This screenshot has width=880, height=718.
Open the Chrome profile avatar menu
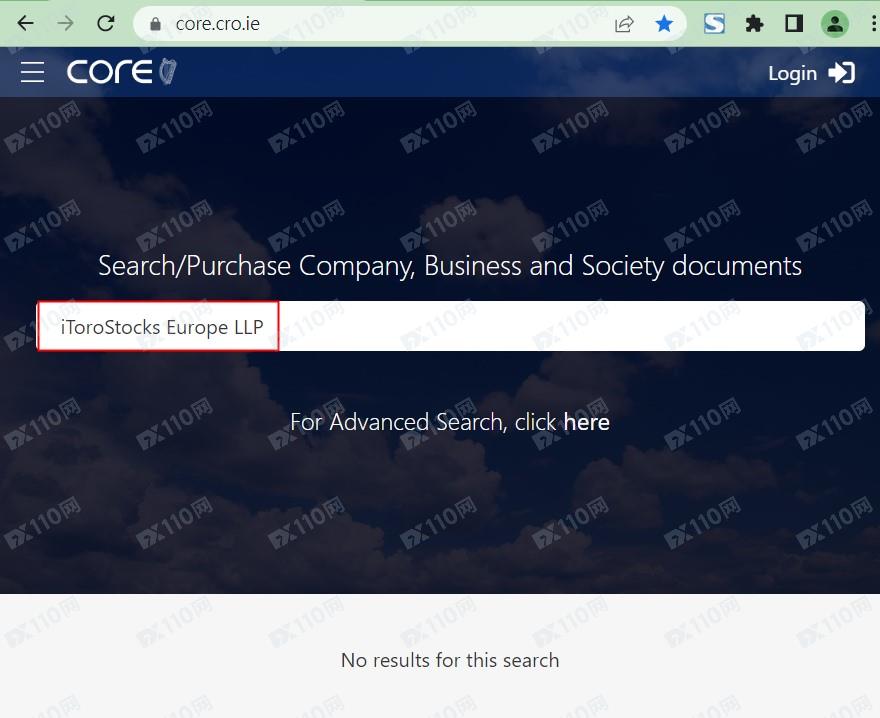coord(835,24)
